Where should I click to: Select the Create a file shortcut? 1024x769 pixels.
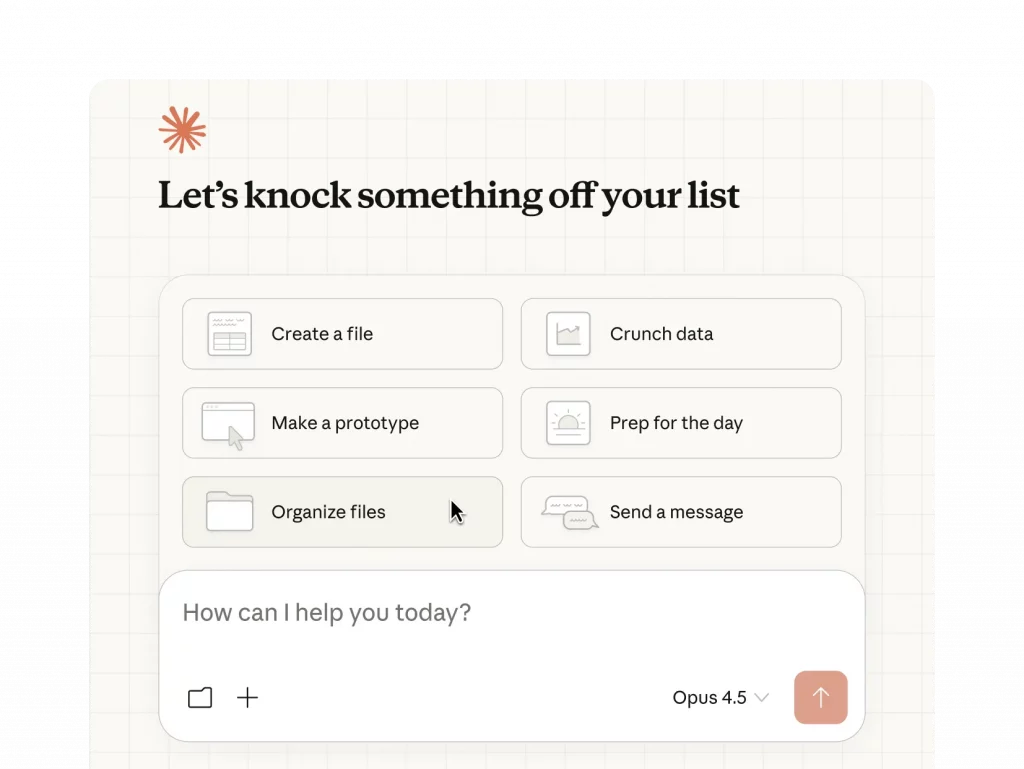click(342, 334)
